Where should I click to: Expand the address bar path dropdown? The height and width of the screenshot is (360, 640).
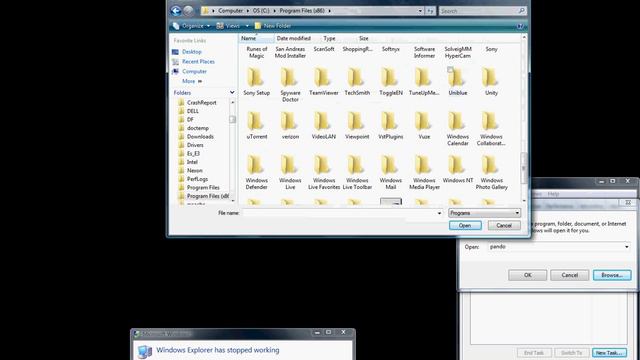pos(420,11)
